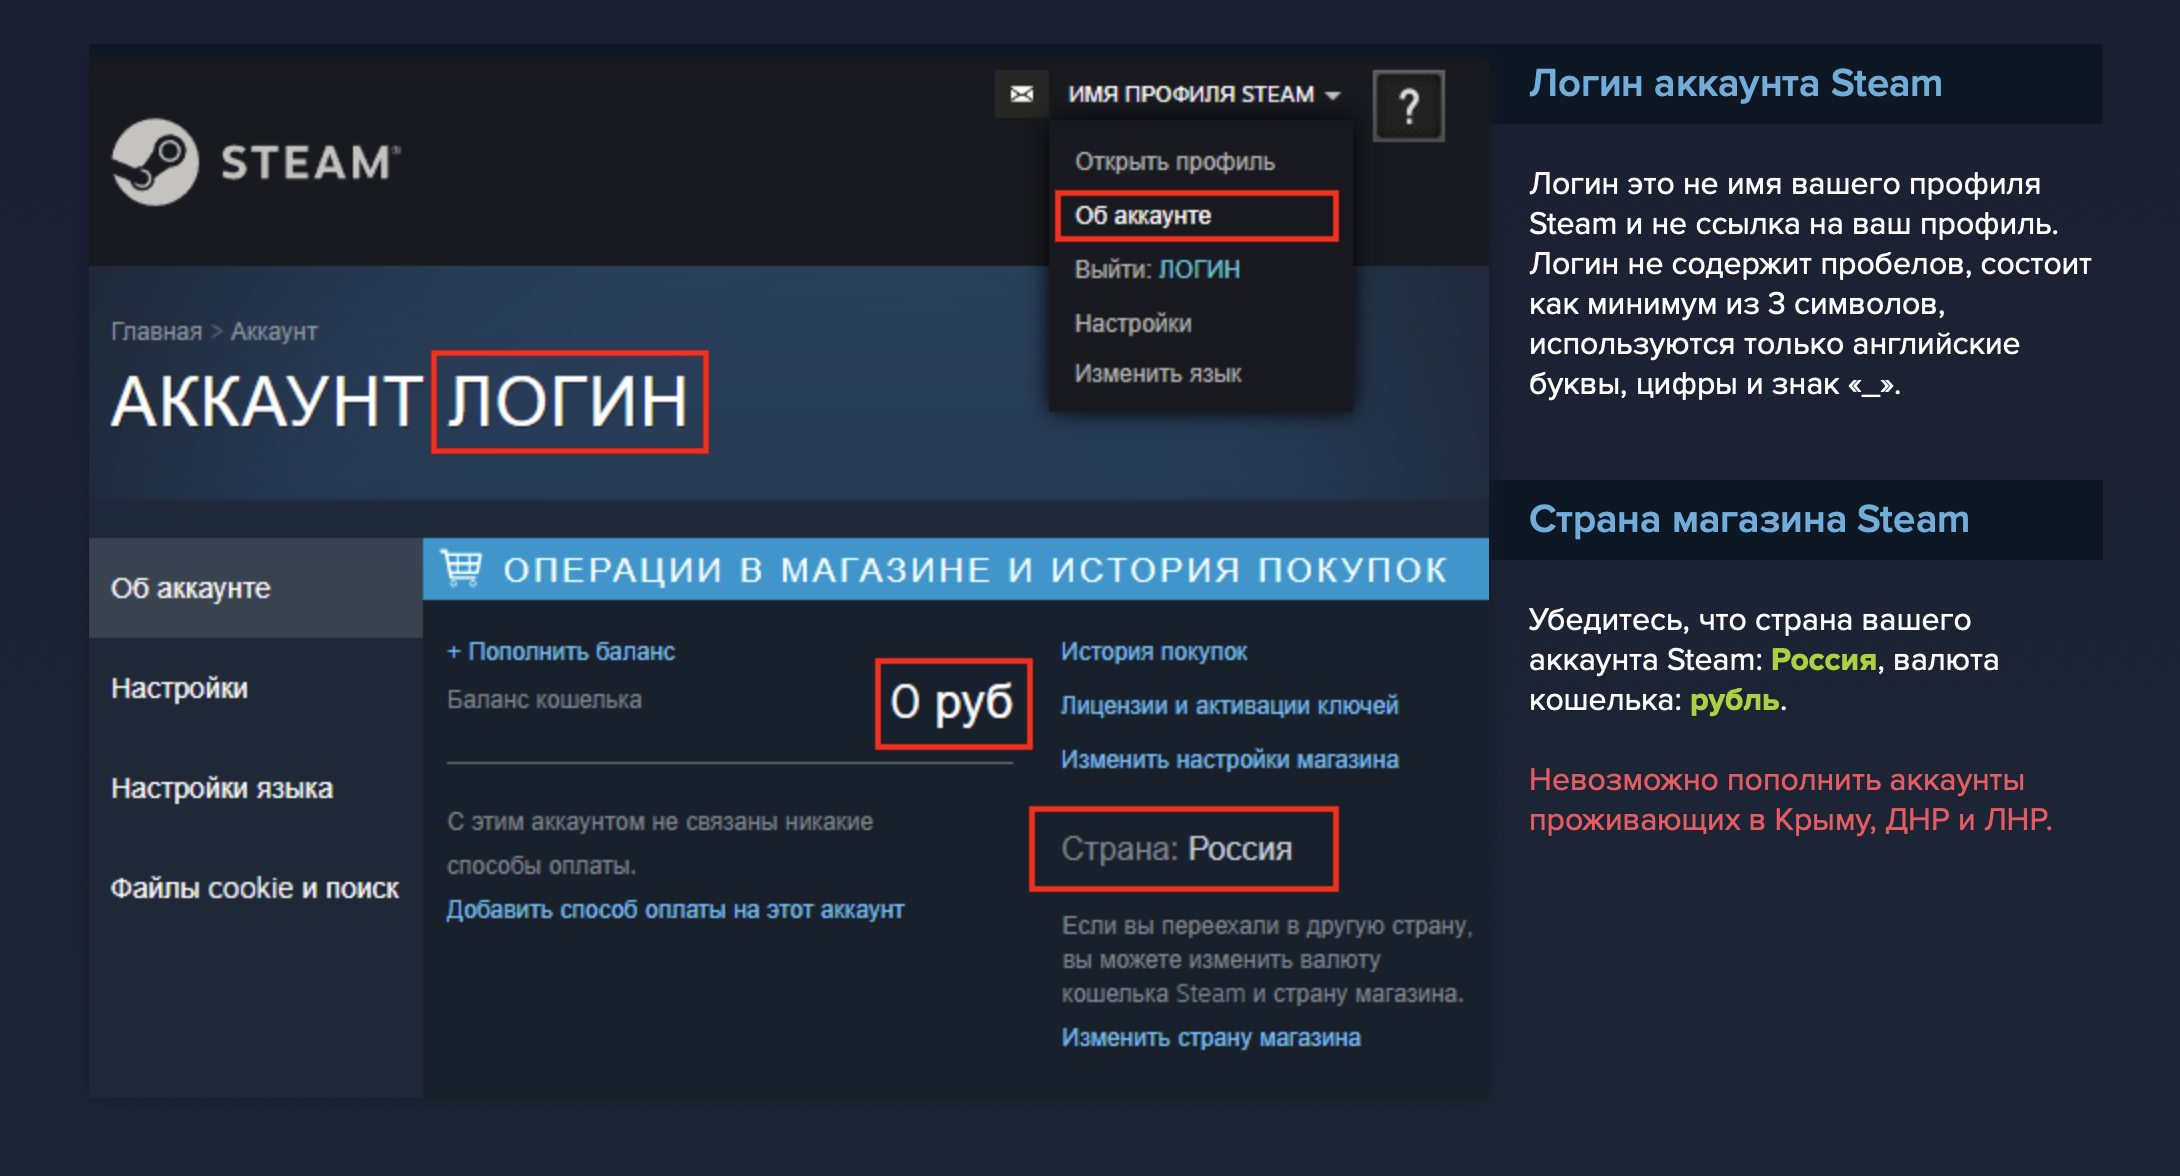Open Настройки in the profile dropdown
Image resolution: width=2180 pixels, height=1176 pixels.
point(1132,323)
